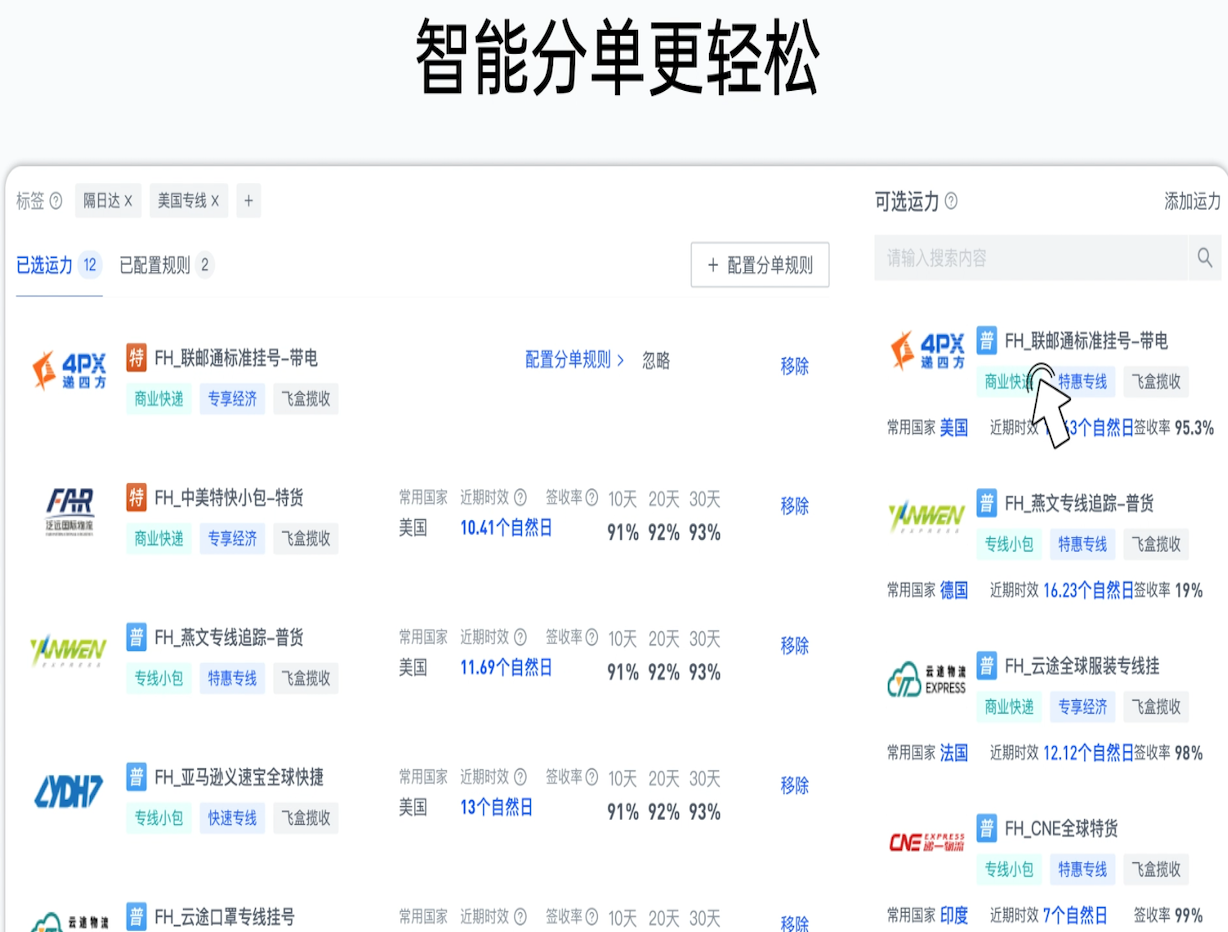Click 近期时效 help icon in 中美特快小包 row
Screen dimensions: 1228x932
(520, 497)
